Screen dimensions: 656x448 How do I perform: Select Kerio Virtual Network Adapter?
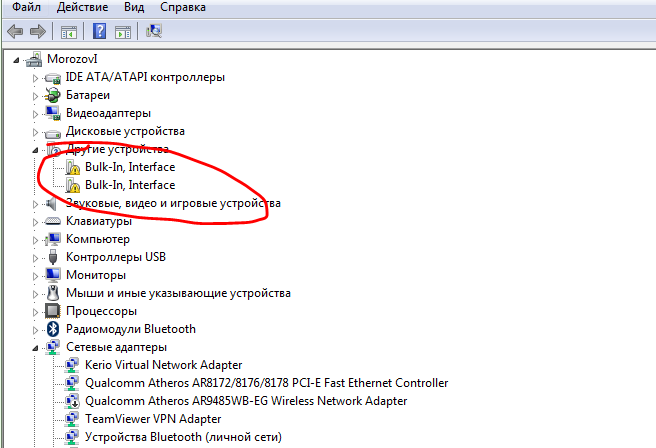(x=164, y=365)
